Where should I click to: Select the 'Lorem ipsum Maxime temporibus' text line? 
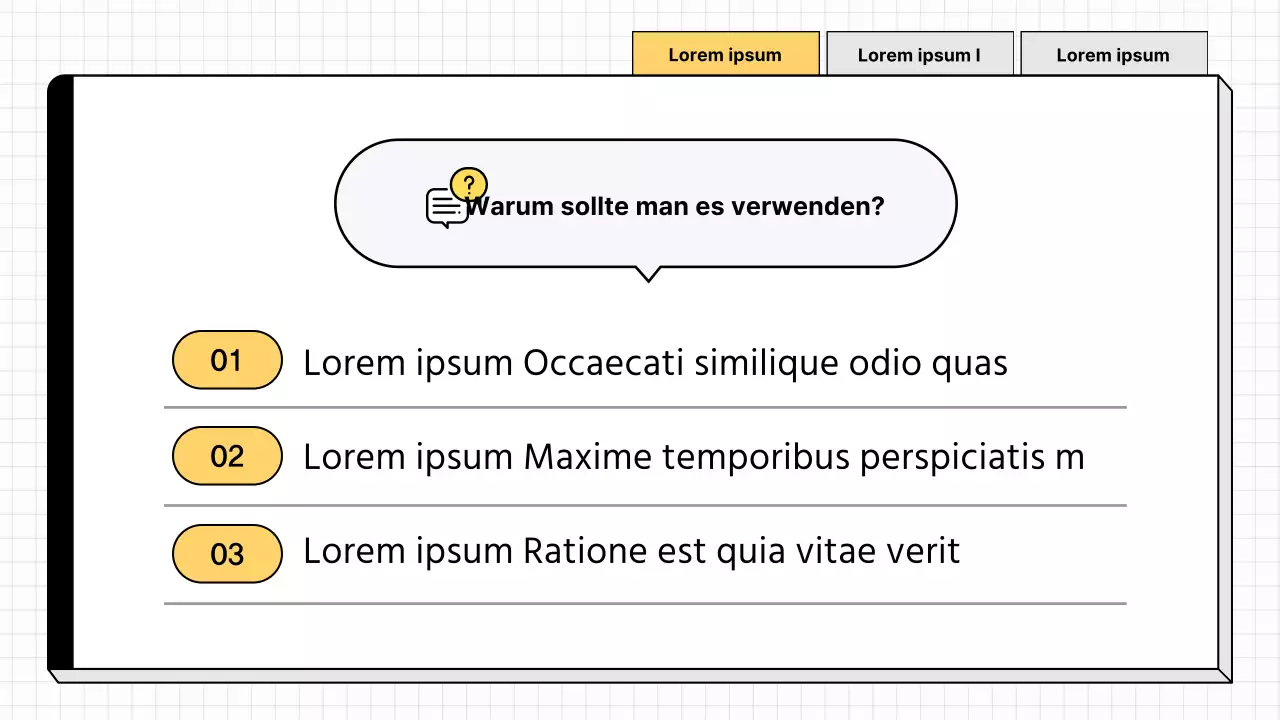(693, 457)
